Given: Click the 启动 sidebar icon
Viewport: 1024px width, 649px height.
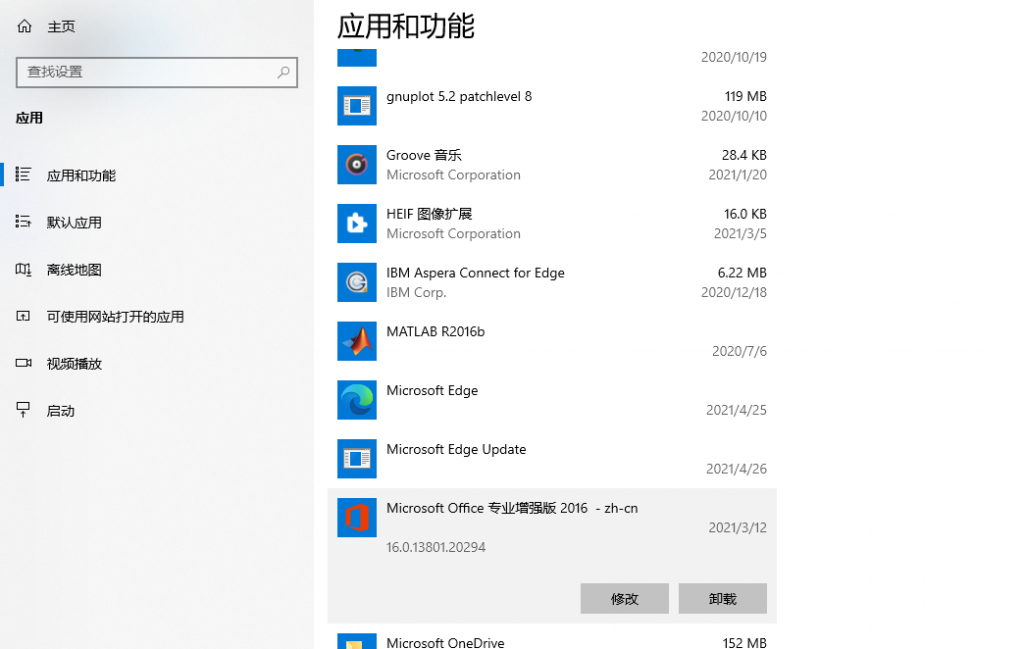Looking at the screenshot, I should point(24,410).
